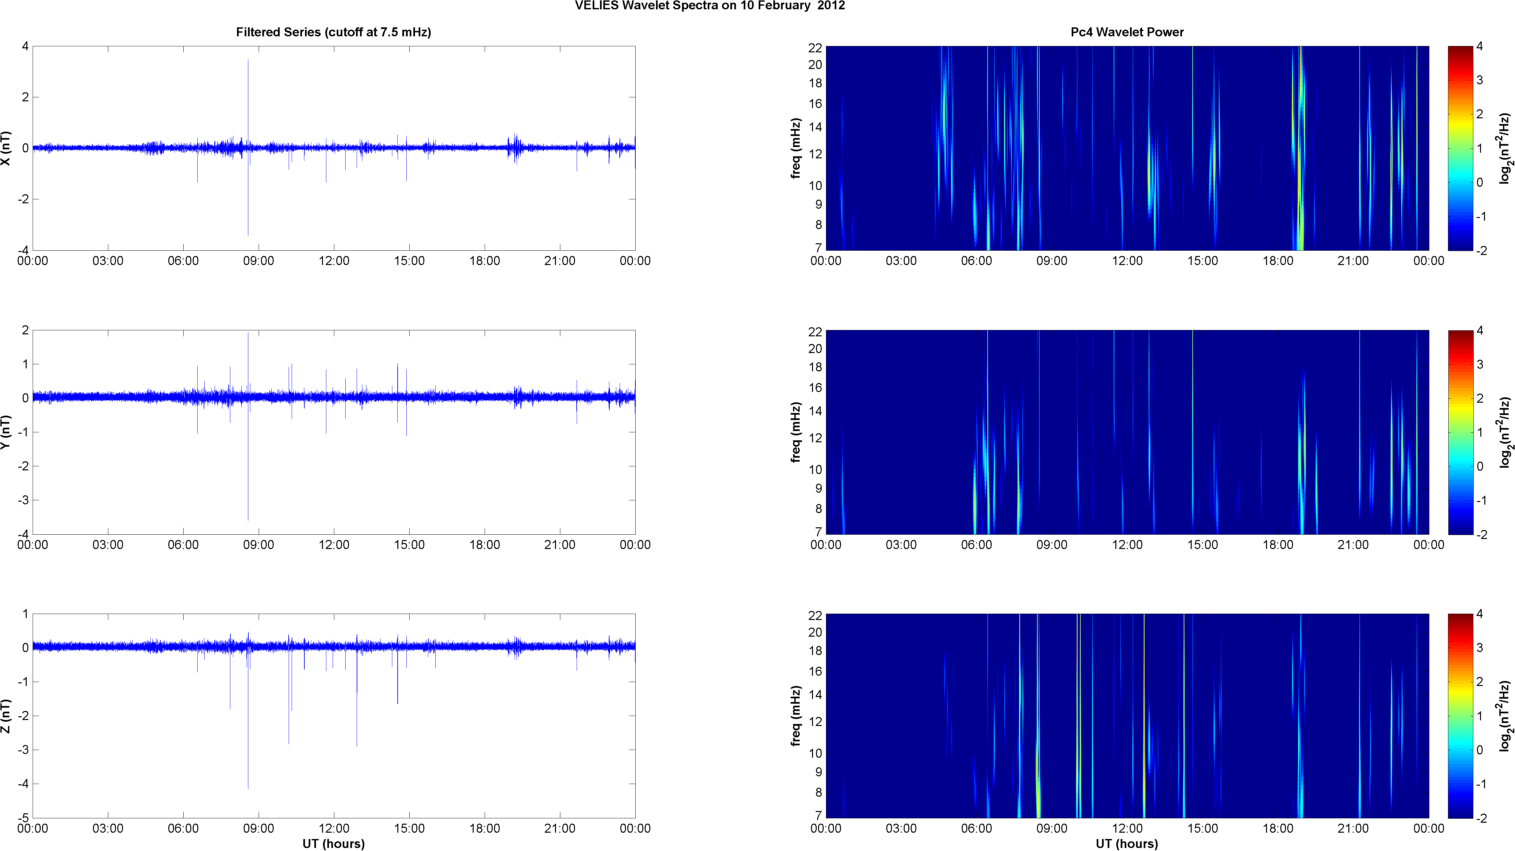The width and height of the screenshot is (1515, 851).
Task: Click the Pc4 Wavelet Power heading
Action: (x=1126, y=32)
